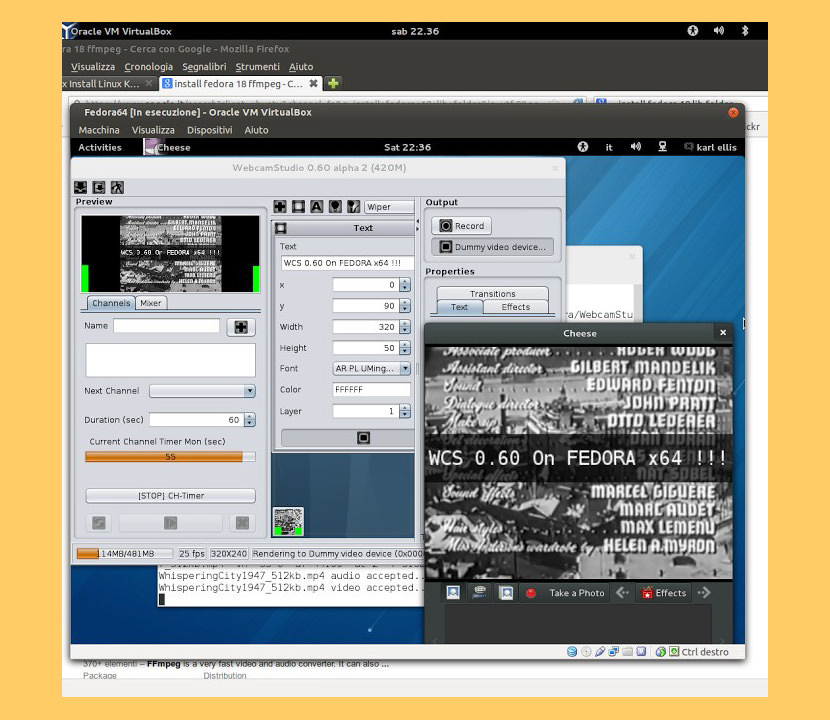Switch to the Mixer tab
The height and width of the screenshot is (720, 830).
[x=150, y=303]
